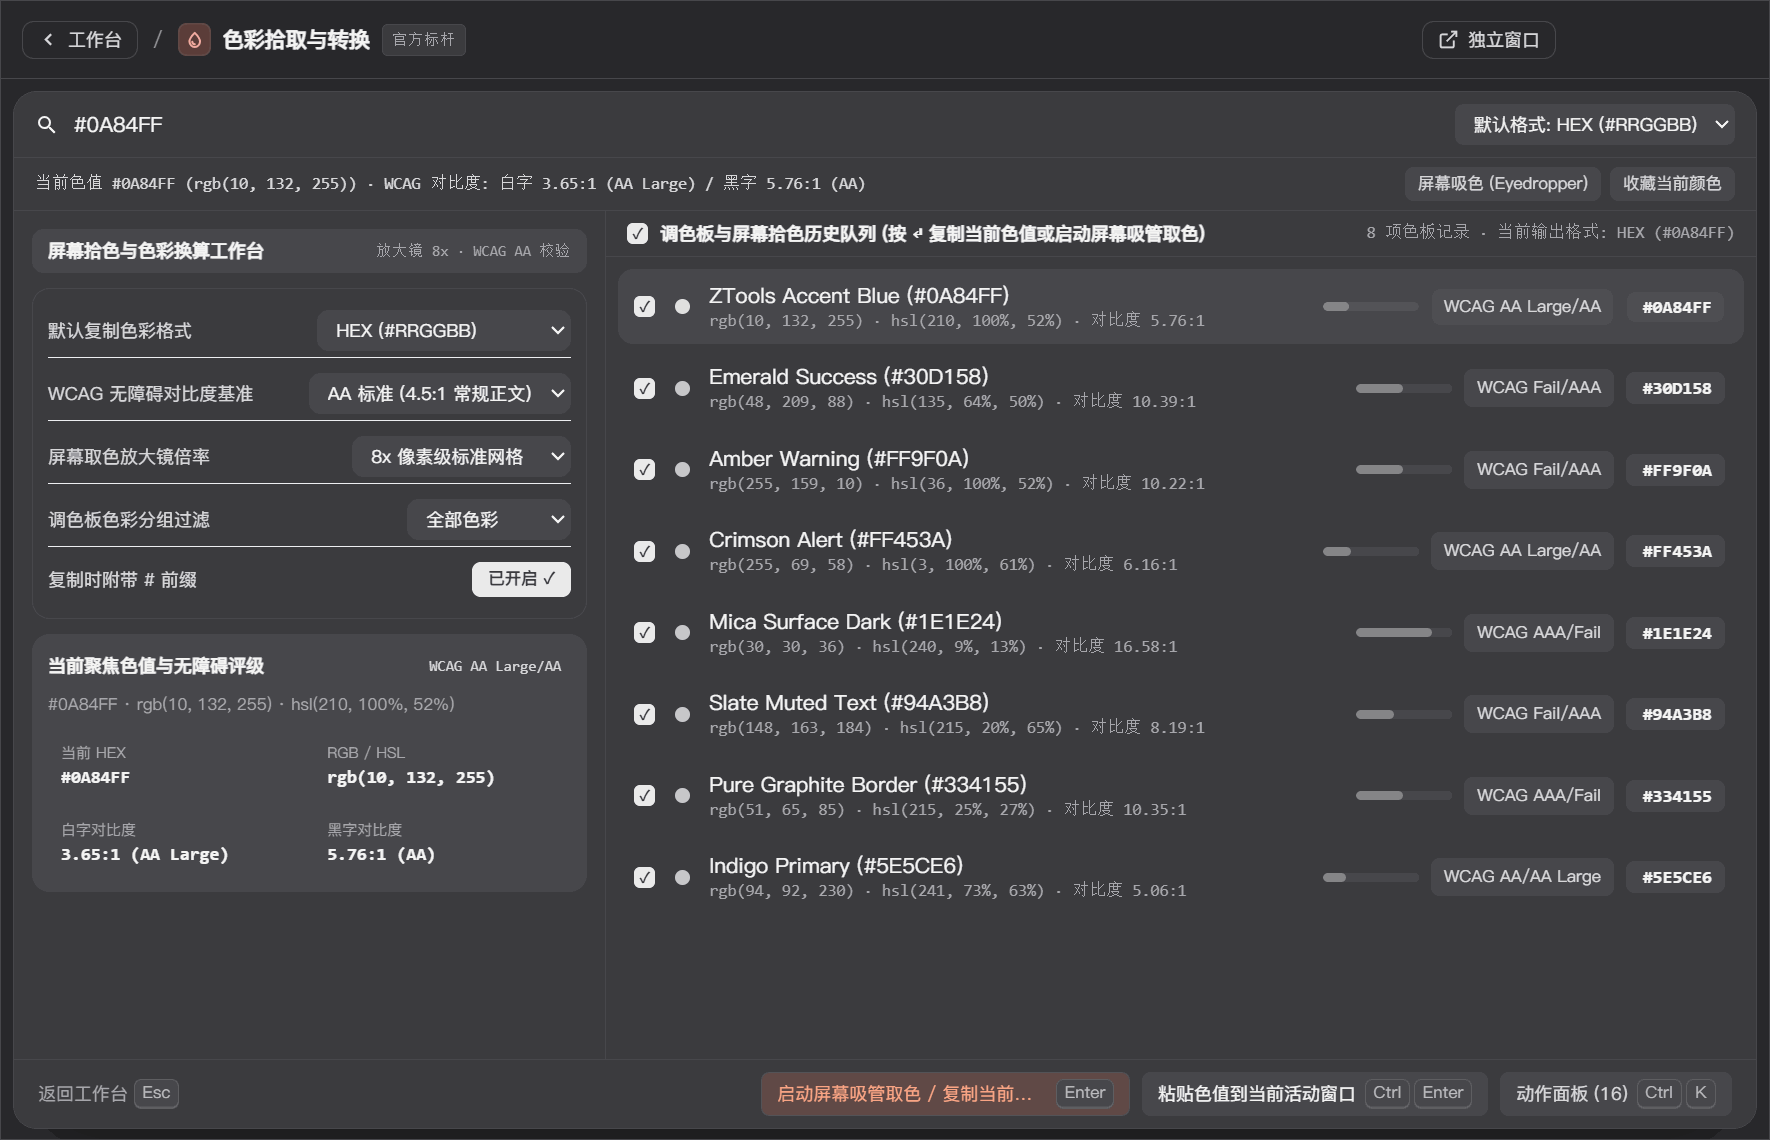This screenshot has height=1140, width=1770.
Task: Open the 默认复制色彩格式 dropdown
Action: (444, 331)
